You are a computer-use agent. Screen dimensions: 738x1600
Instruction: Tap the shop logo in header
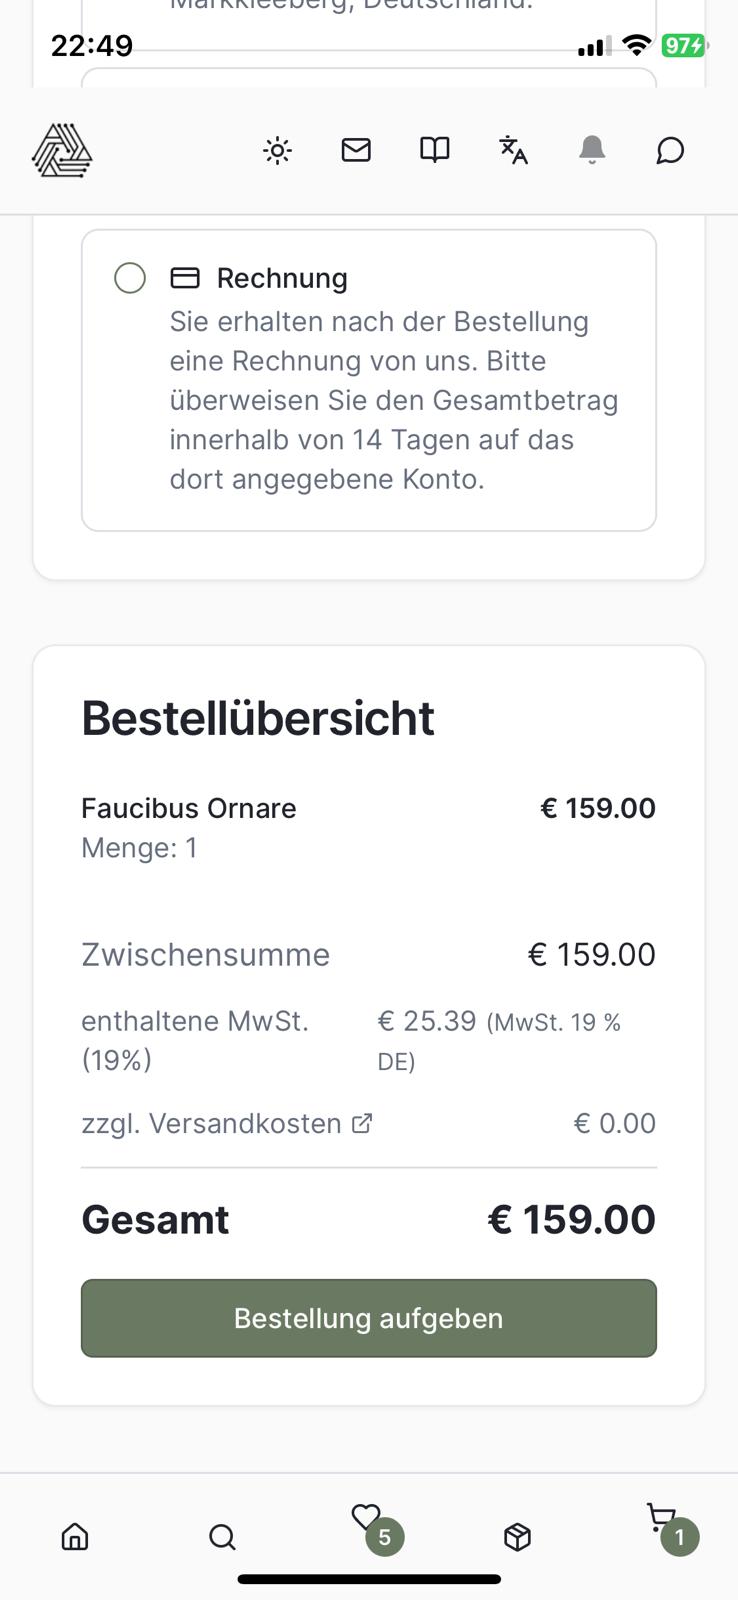(x=62, y=151)
